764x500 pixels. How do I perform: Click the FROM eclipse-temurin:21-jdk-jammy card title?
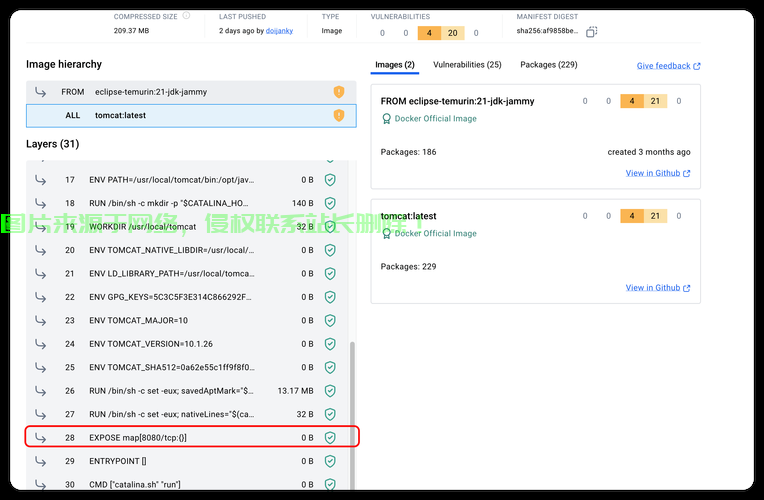coord(458,101)
